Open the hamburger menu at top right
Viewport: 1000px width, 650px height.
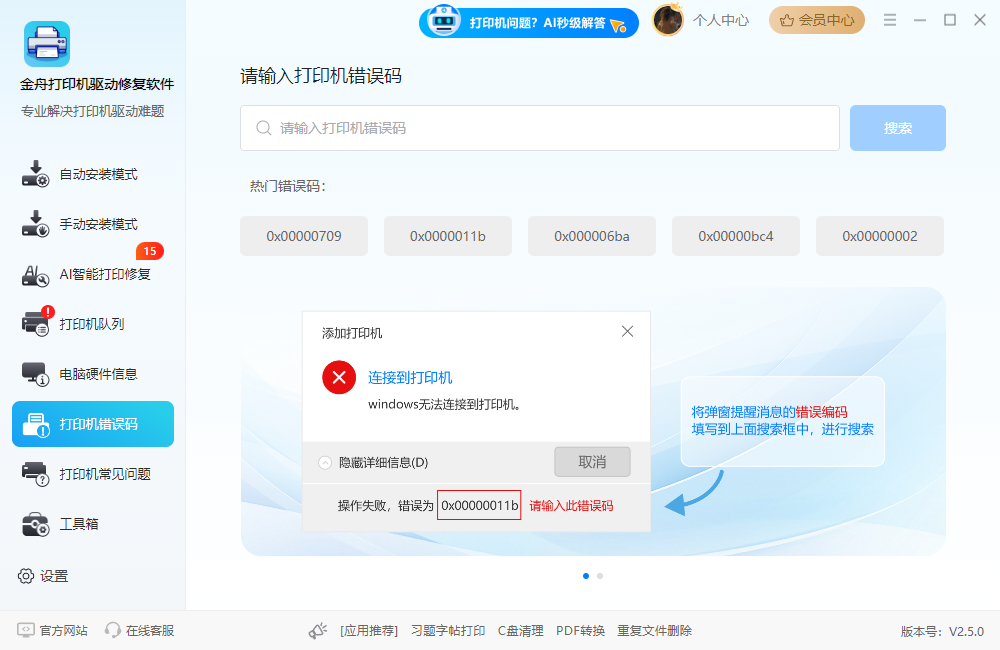pyautogui.click(x=889, y=18)
